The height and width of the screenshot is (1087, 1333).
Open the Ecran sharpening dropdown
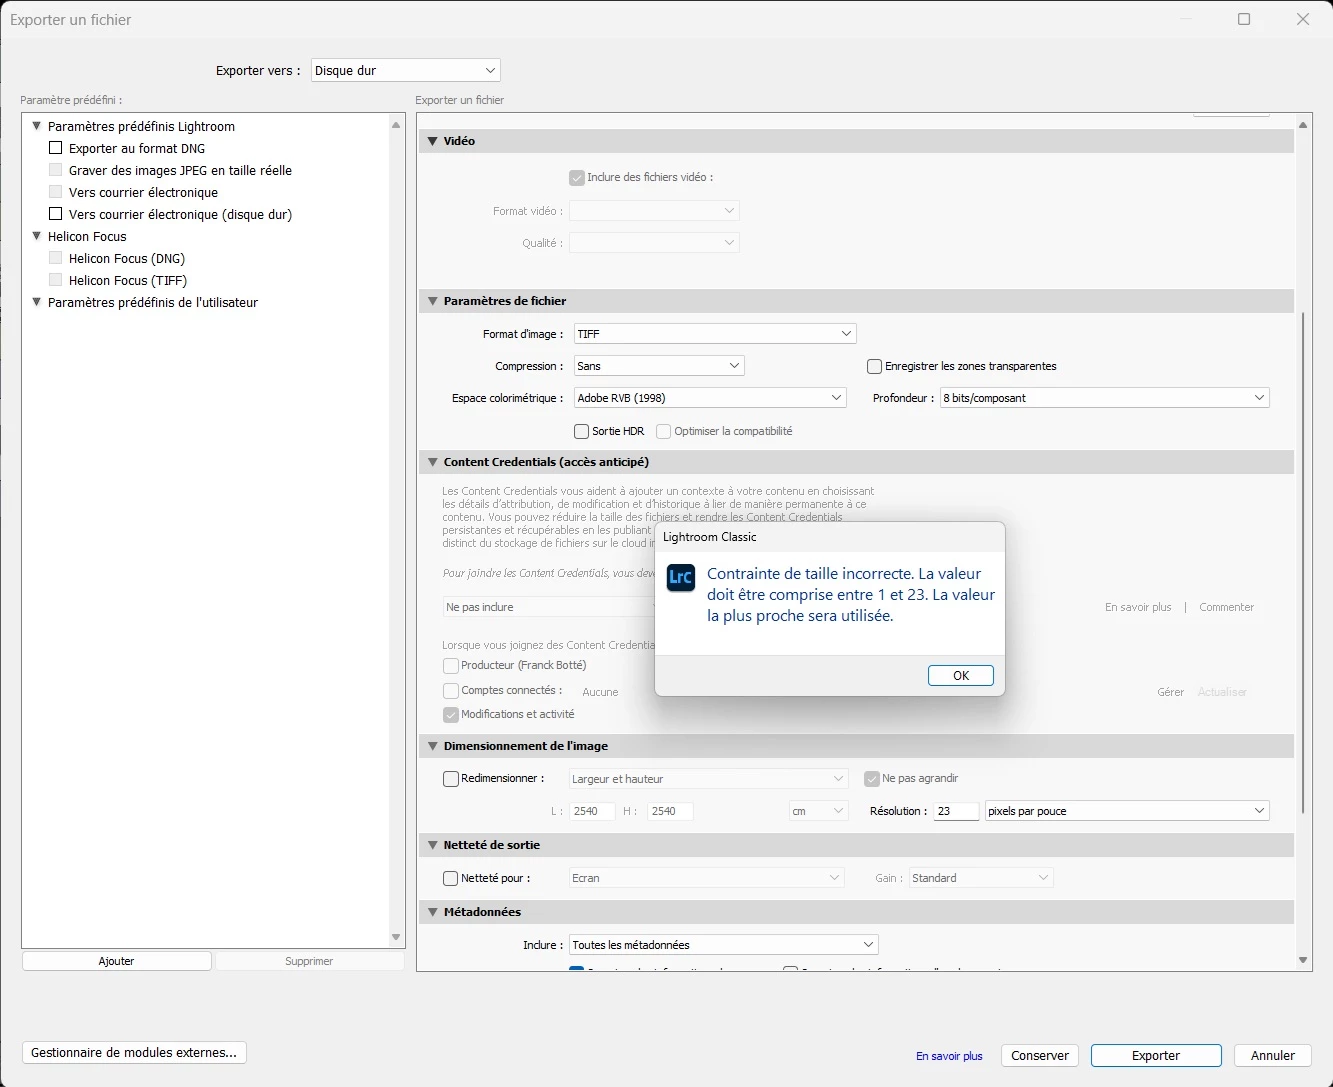click(706, 878)
